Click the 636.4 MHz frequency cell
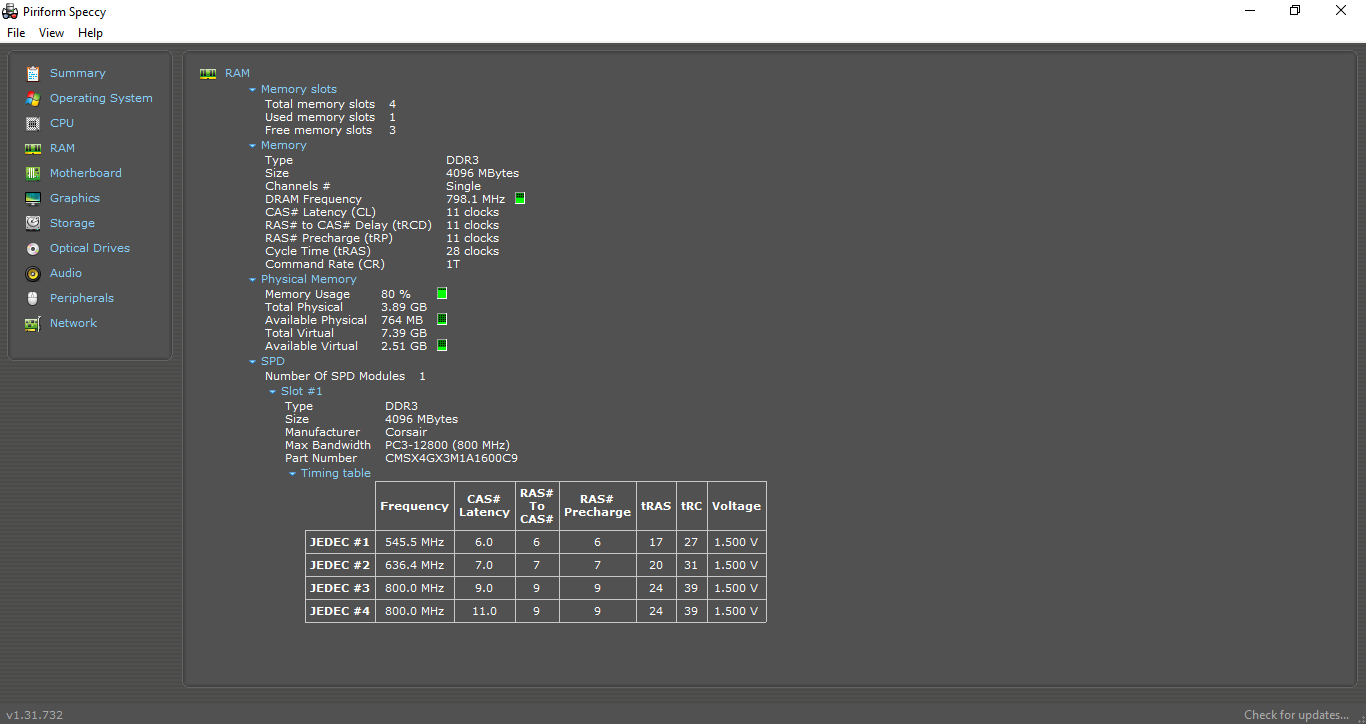Image resolution: width=1366 pixels, height=724 pixels. tap(414, 565)
